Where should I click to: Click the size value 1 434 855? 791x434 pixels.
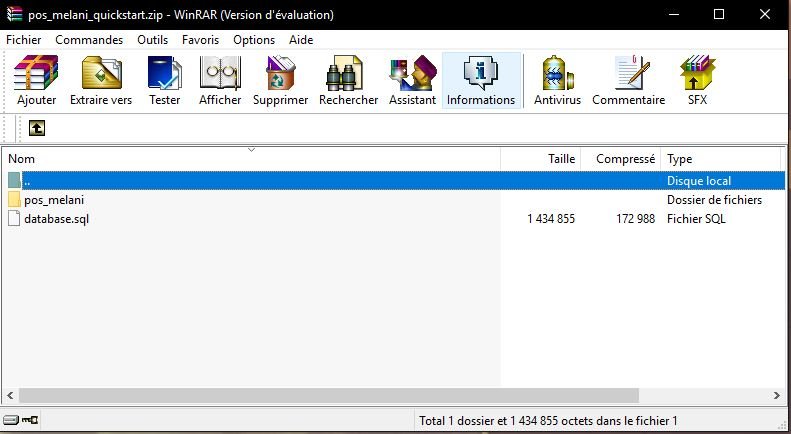pyautogui.click(x=551, y=219)
